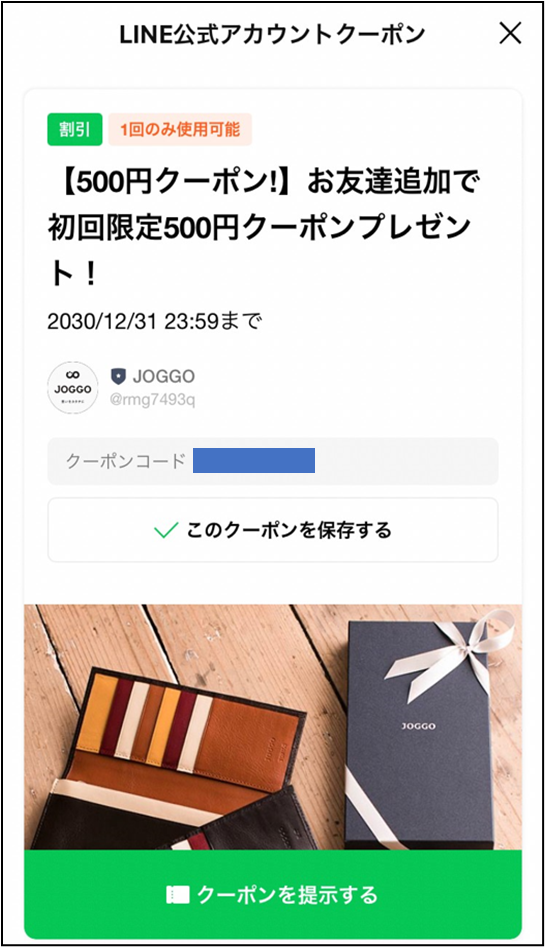Select the クーポンコード field
545x947 pixels.
[272, 461]
